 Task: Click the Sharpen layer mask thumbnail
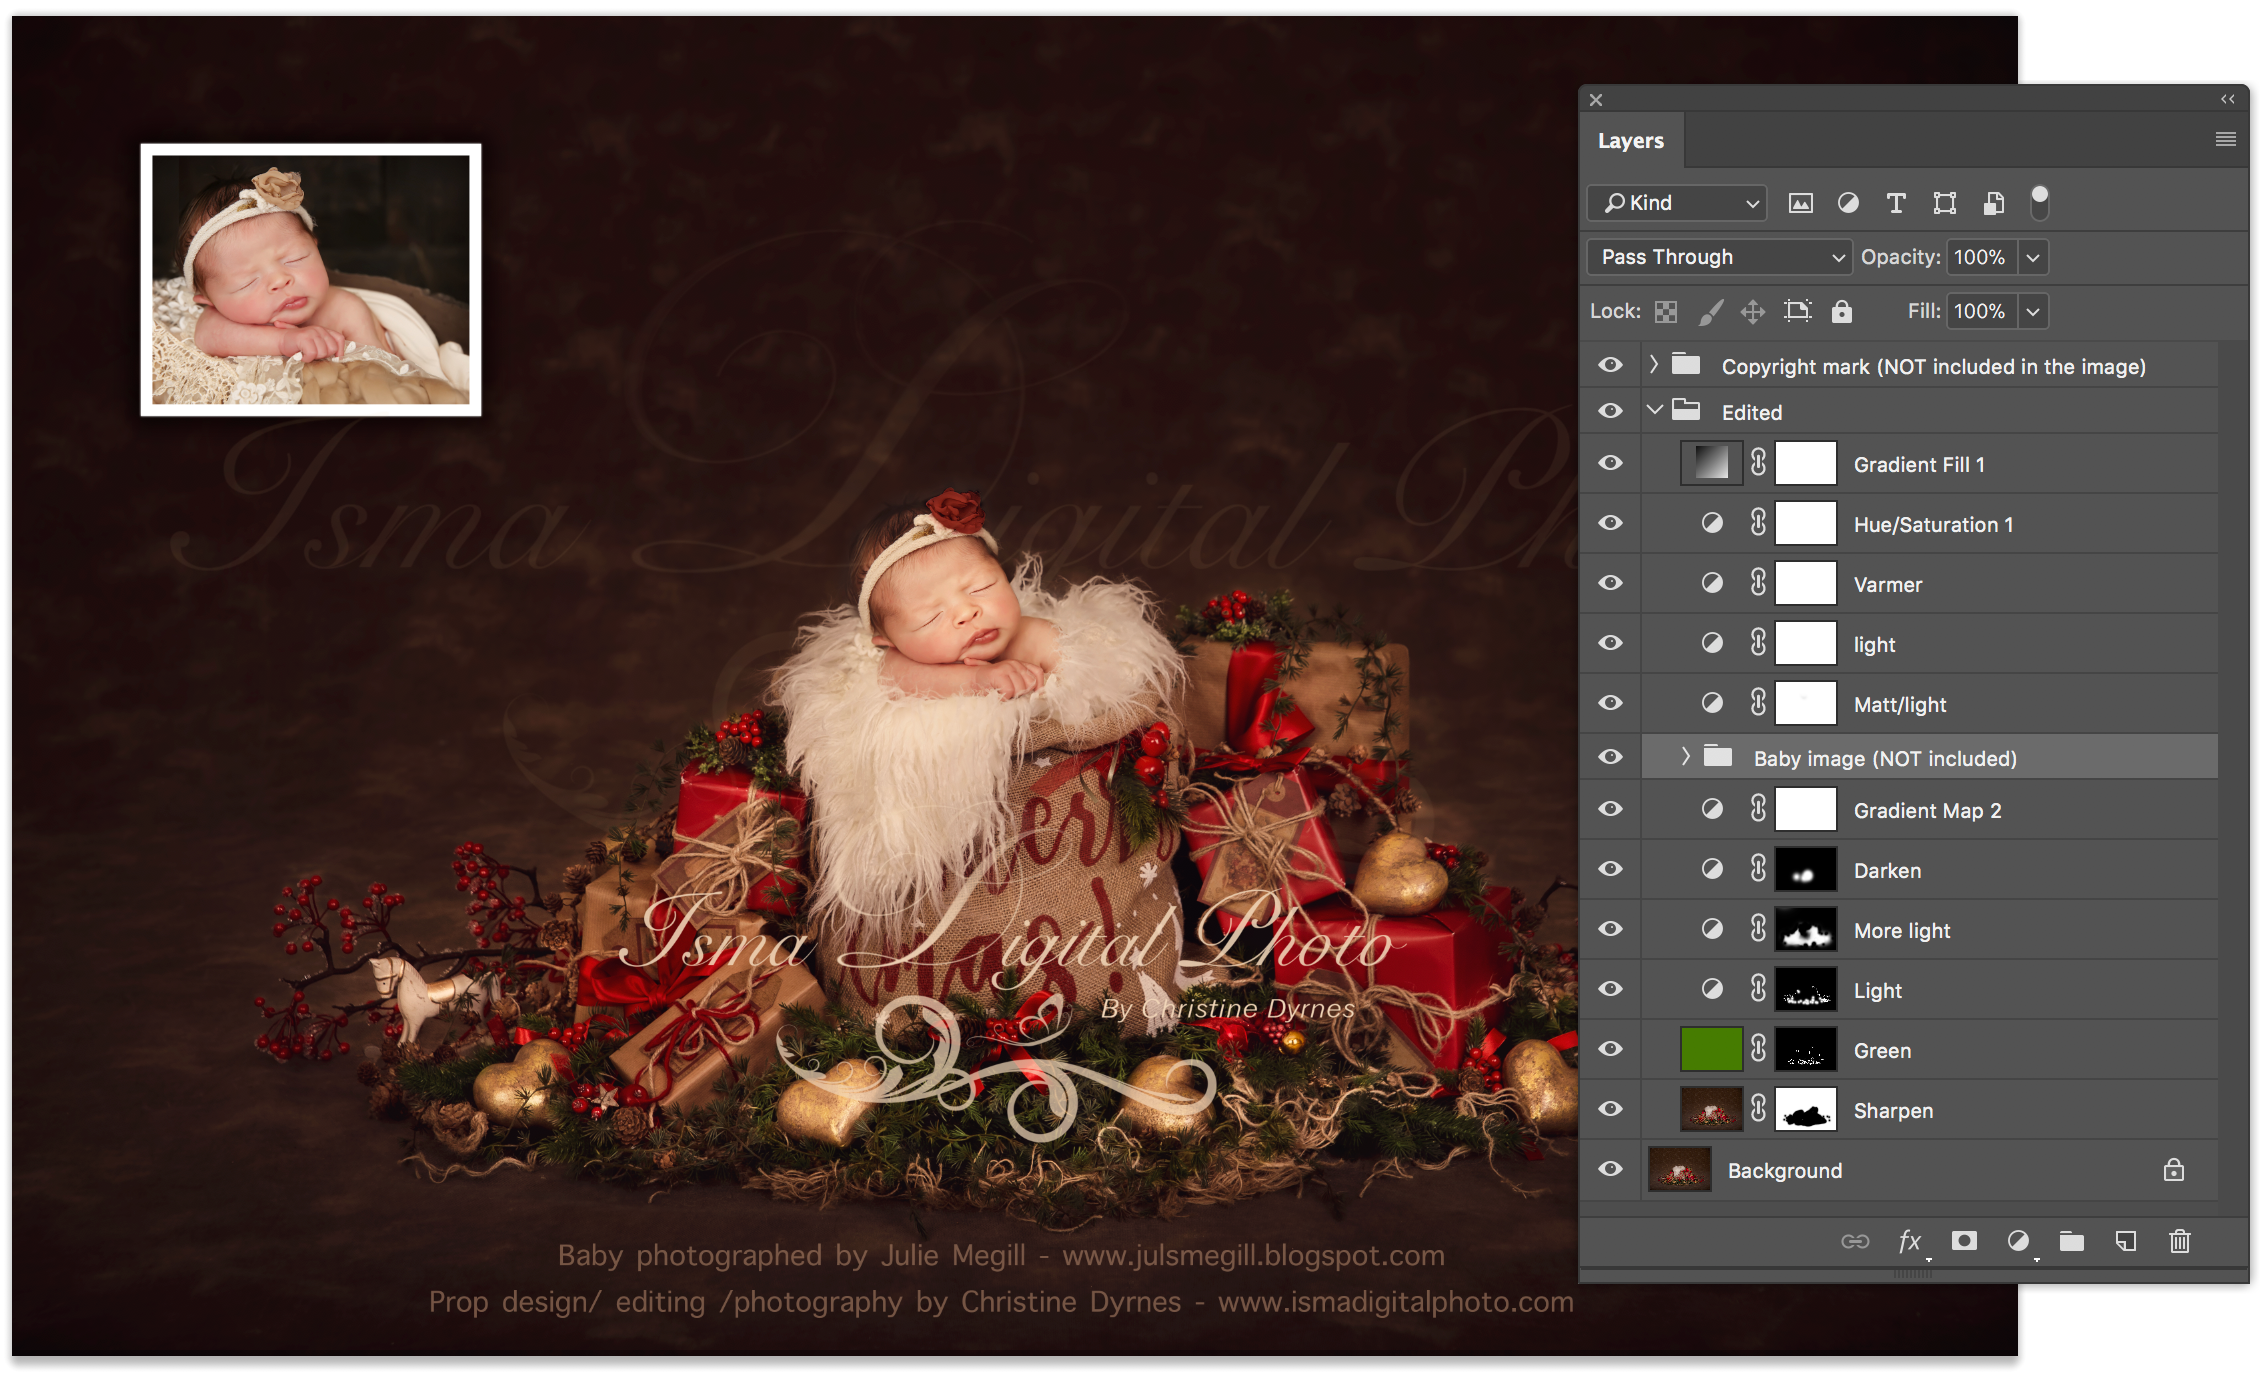tap(1806, 1109)
